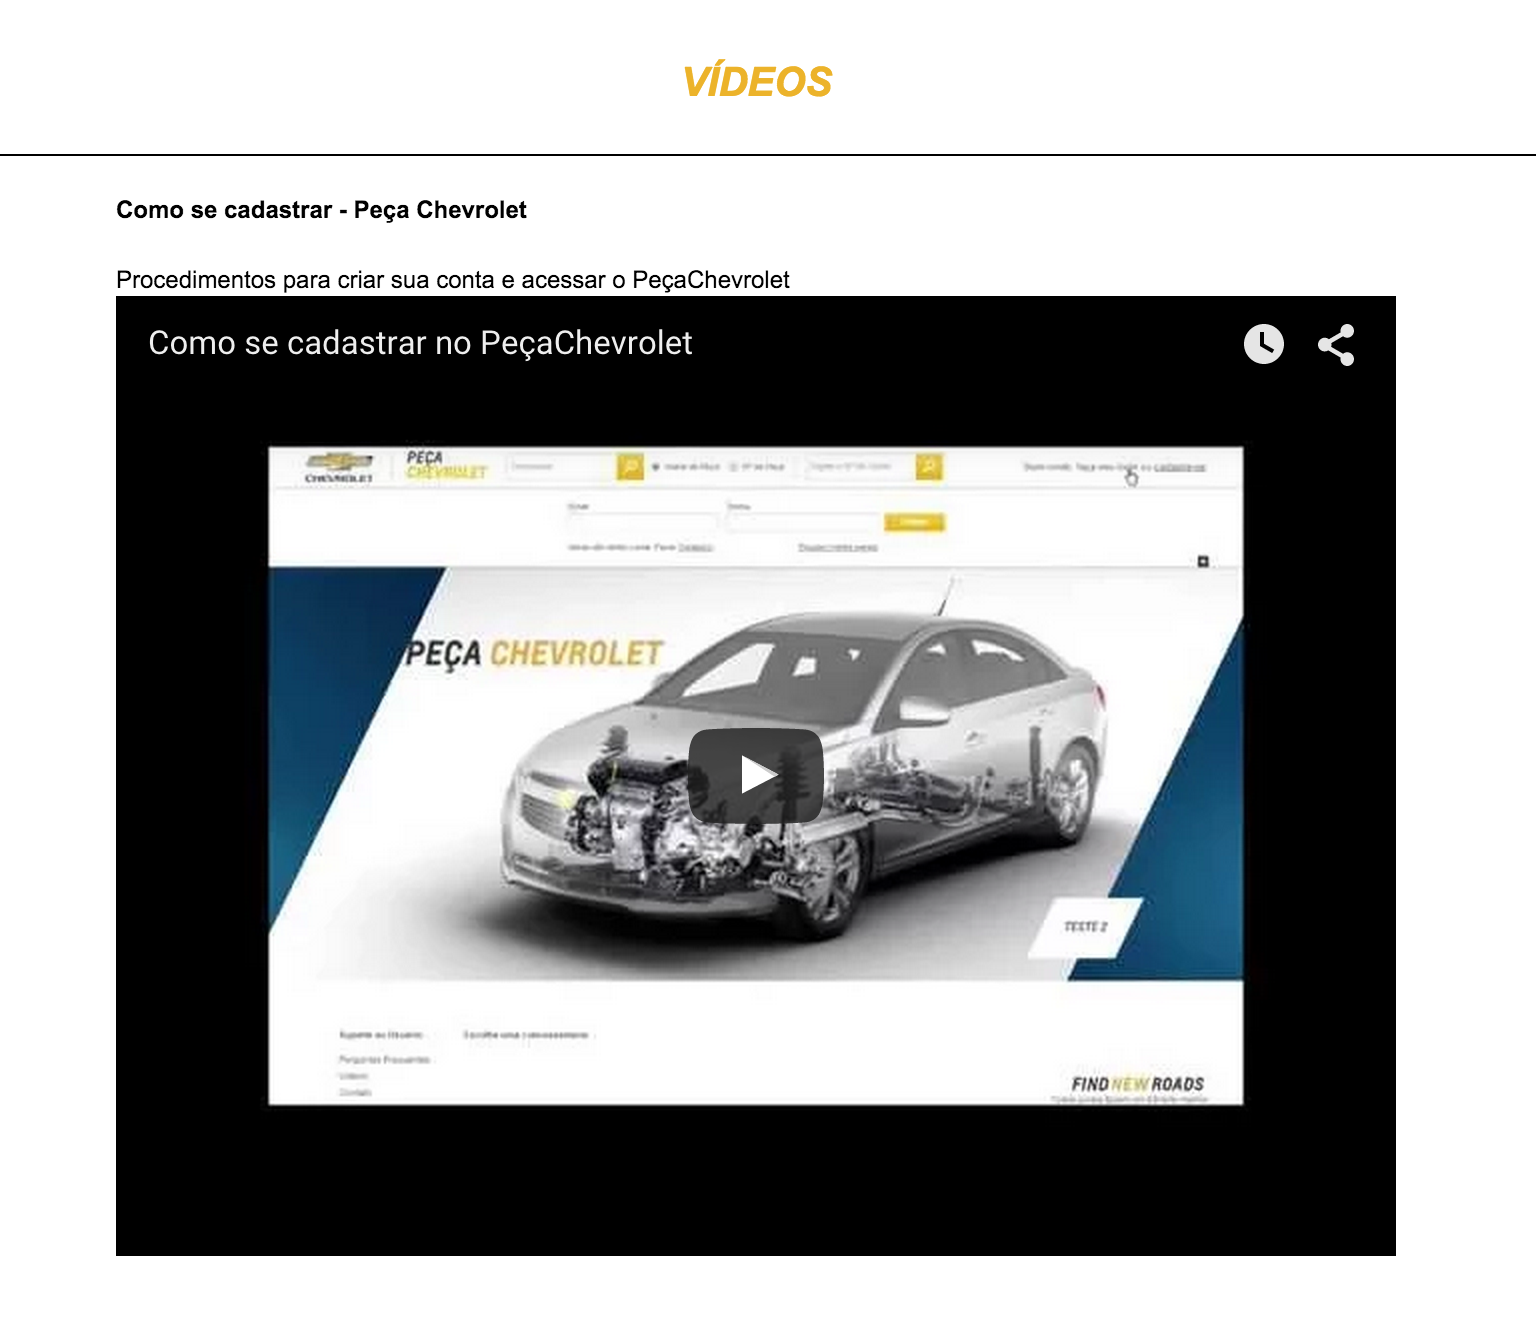Select heading 'Como se cadastrar - Peça Chevrolet'
Image resolution: width=1536 pixels, height=1326 pixels.
click(x=321, y=210)
